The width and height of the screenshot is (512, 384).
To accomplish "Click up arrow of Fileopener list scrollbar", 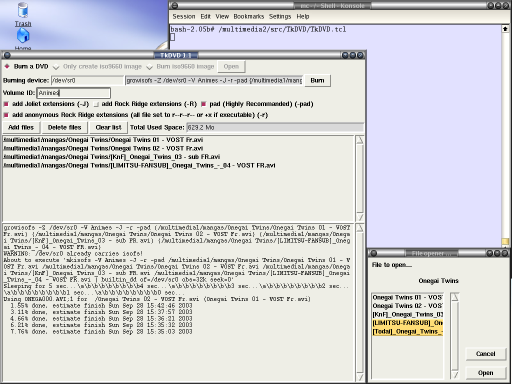I will (x=455, y=297).
